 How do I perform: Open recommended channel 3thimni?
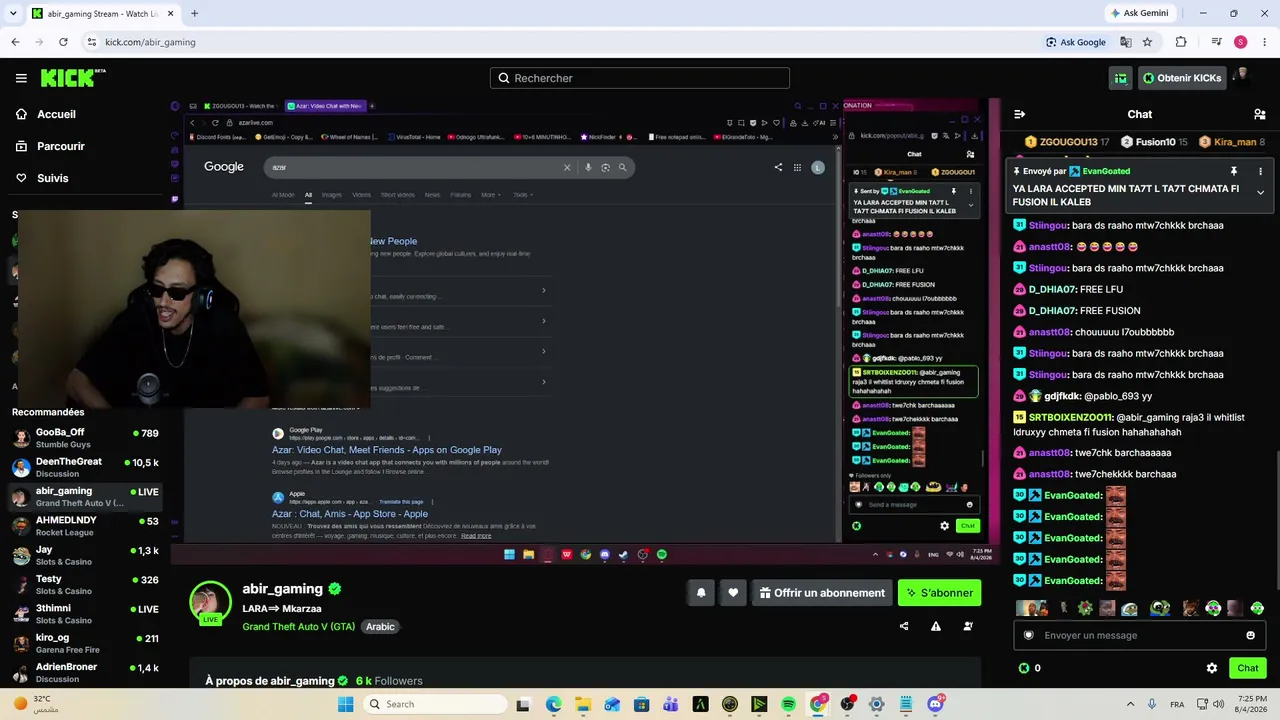pyautogui.click(x=85, y=614)
